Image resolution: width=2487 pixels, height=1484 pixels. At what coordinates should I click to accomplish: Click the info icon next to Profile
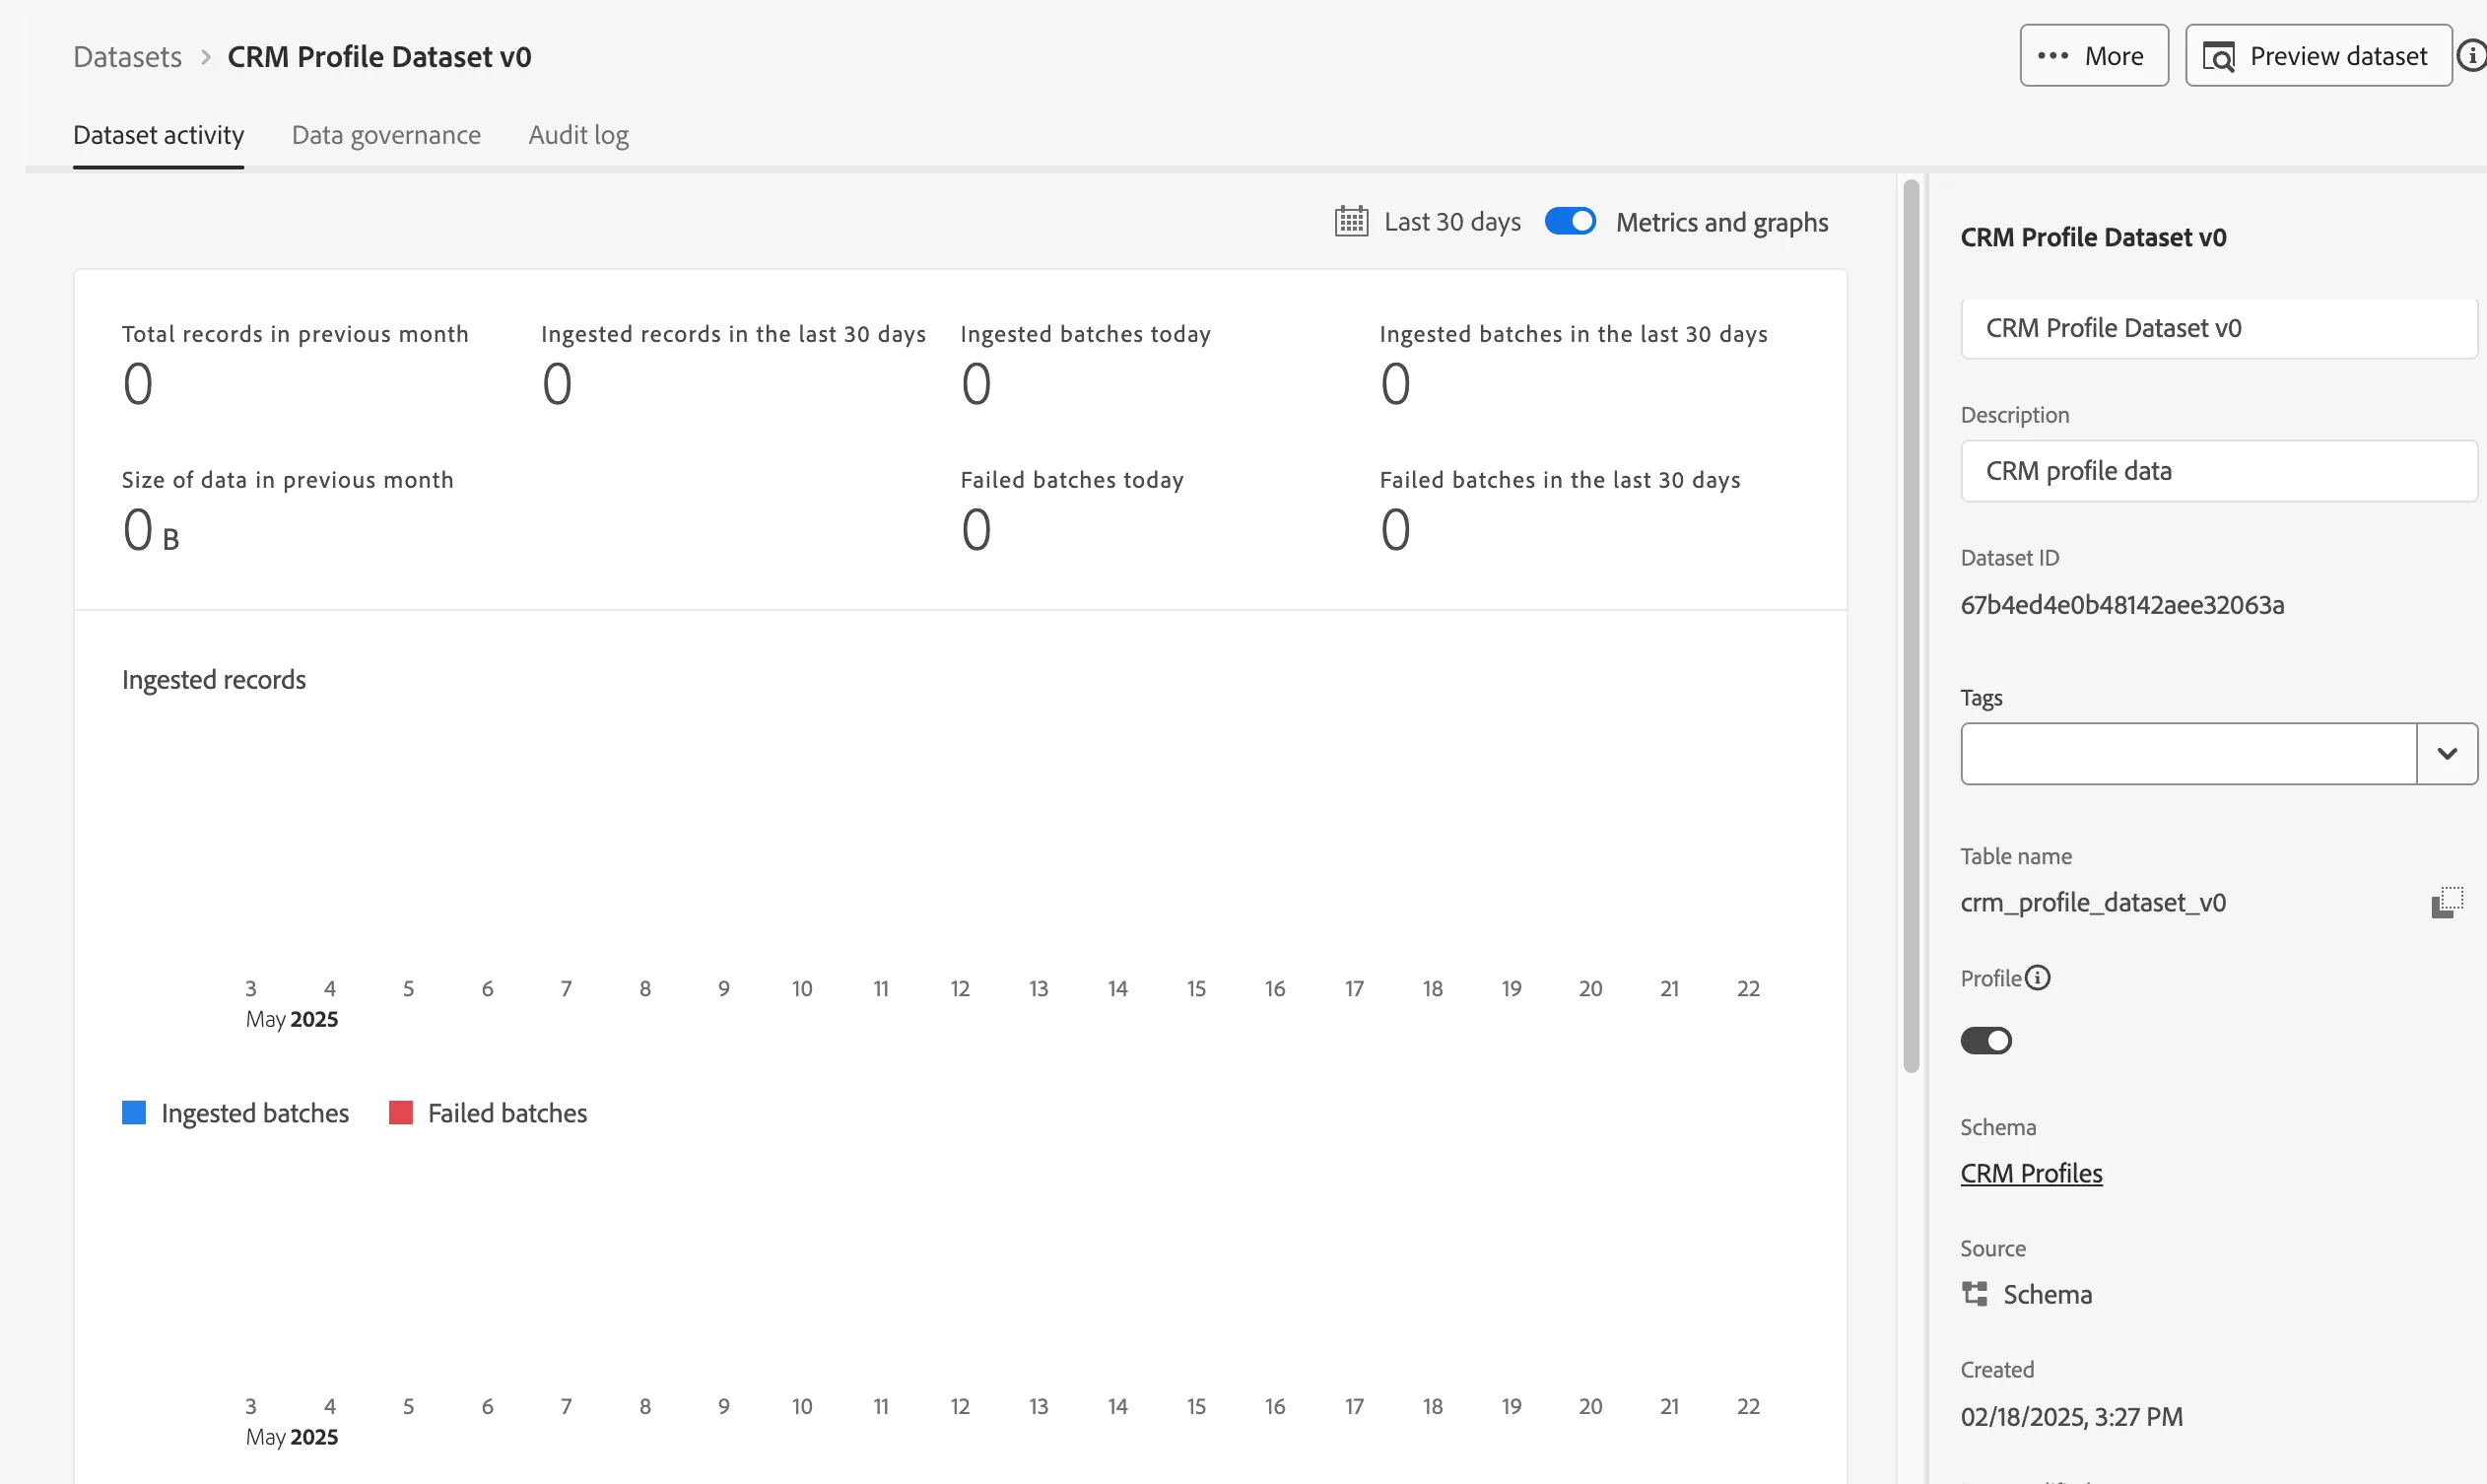pos(2037,978)
